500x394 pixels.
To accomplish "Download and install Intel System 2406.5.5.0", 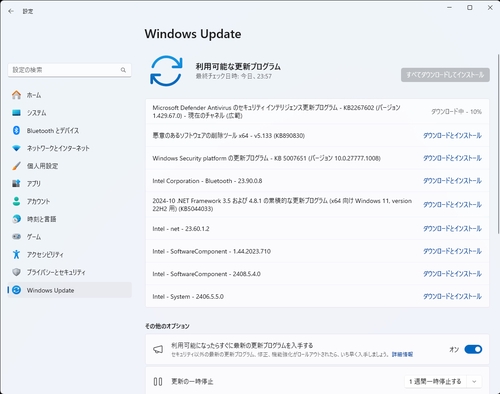I will coord(452,296).
